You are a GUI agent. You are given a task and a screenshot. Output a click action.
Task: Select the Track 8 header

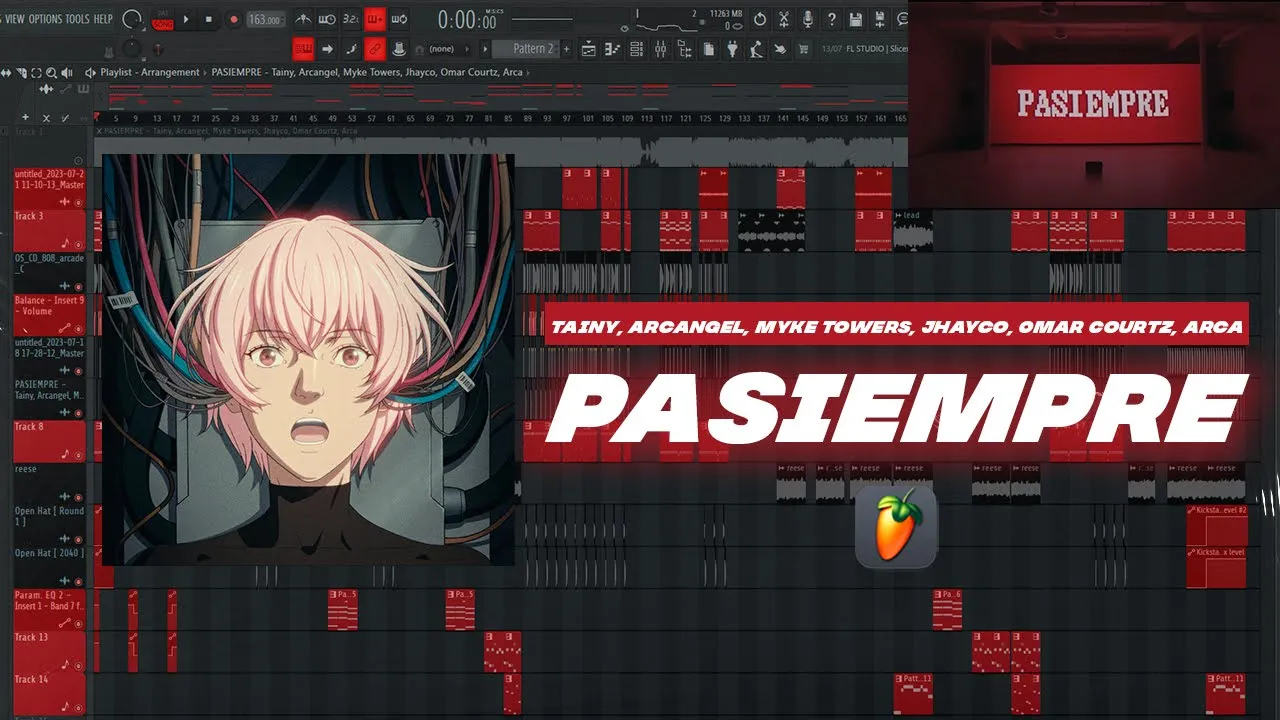coord(48,441)
